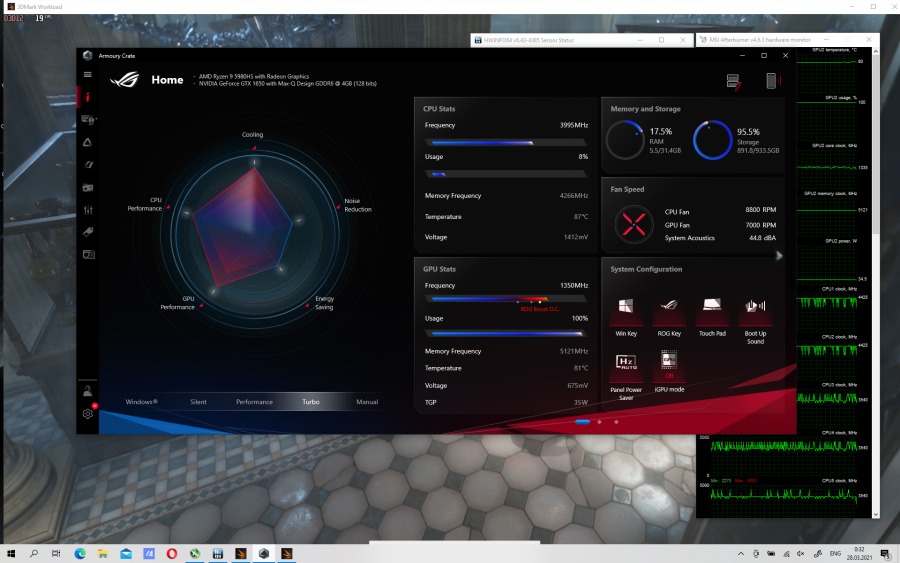Click the Noise Reduction radar label
Viewport: 900px width, 563px height.
(x=358, y=205)
